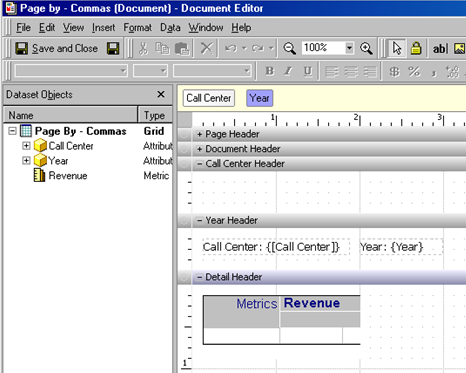Viewport: 466px width, 373px height.
Task: Sort by the Name column header
Action: (70, 115)
